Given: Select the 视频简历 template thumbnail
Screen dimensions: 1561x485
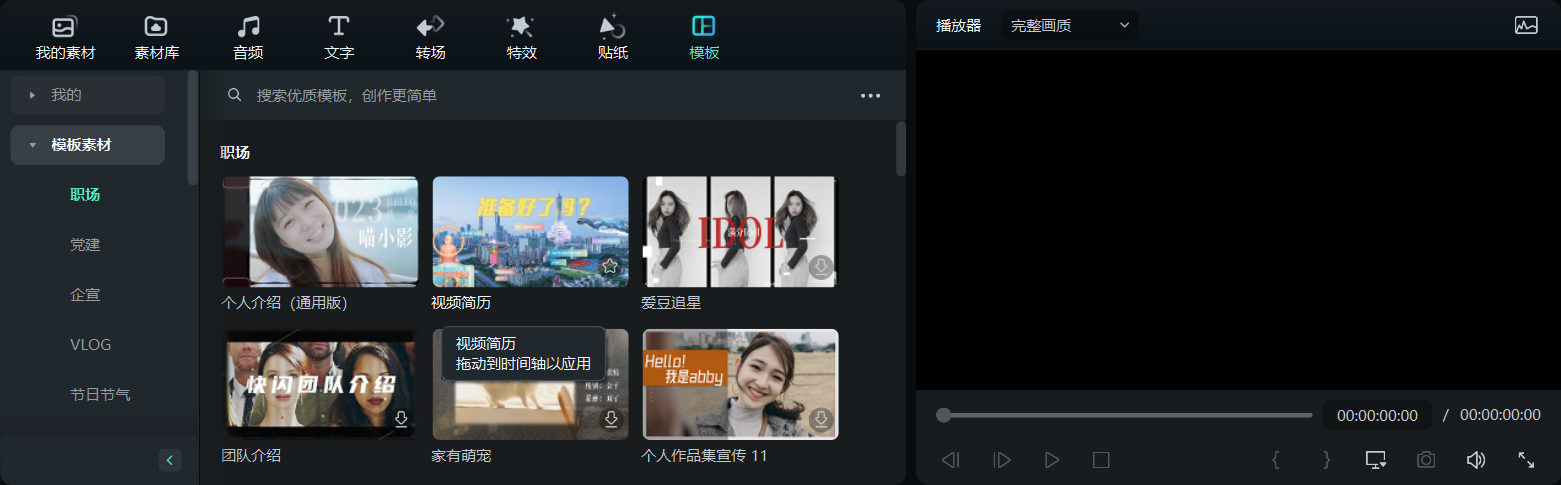Looking at the screenshot, I should (x=530, y=232).
